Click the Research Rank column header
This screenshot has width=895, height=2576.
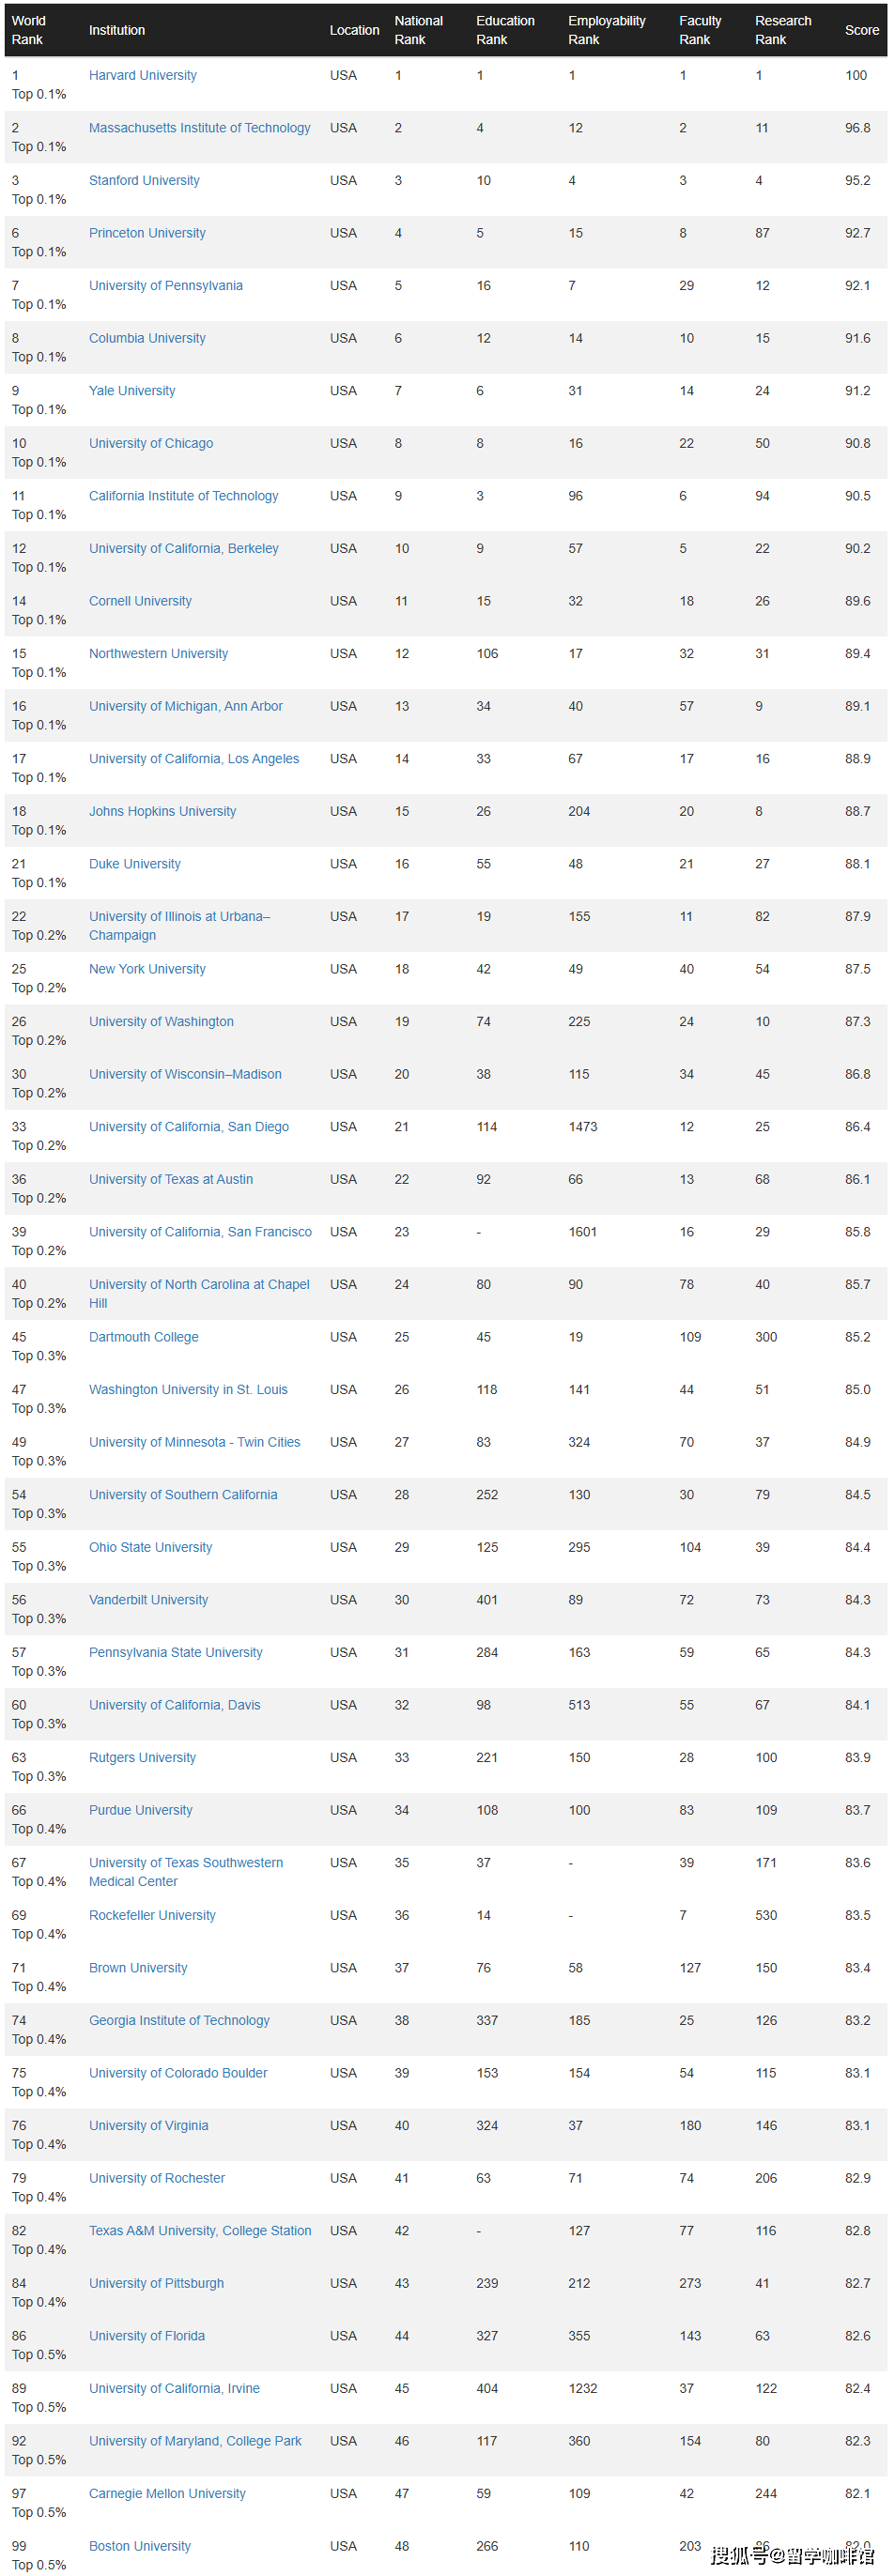[782, 30]
